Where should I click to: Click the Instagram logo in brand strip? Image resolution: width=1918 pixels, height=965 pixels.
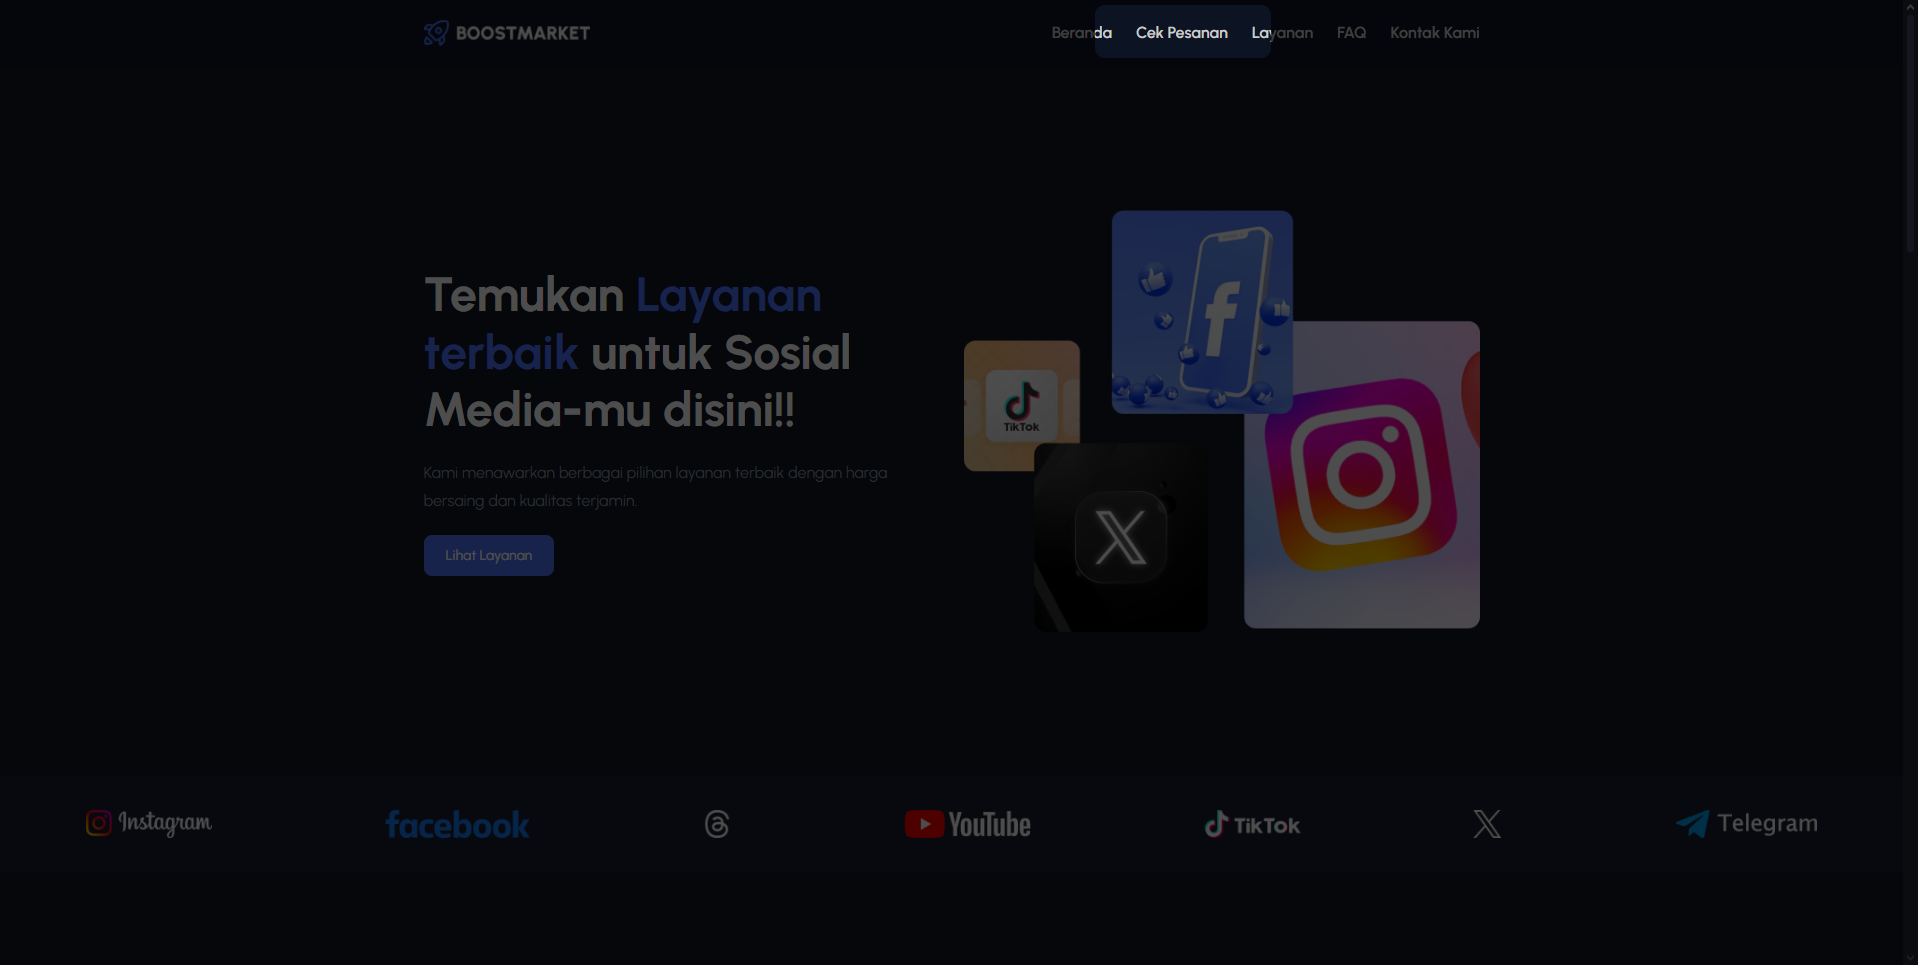(148, 823)
